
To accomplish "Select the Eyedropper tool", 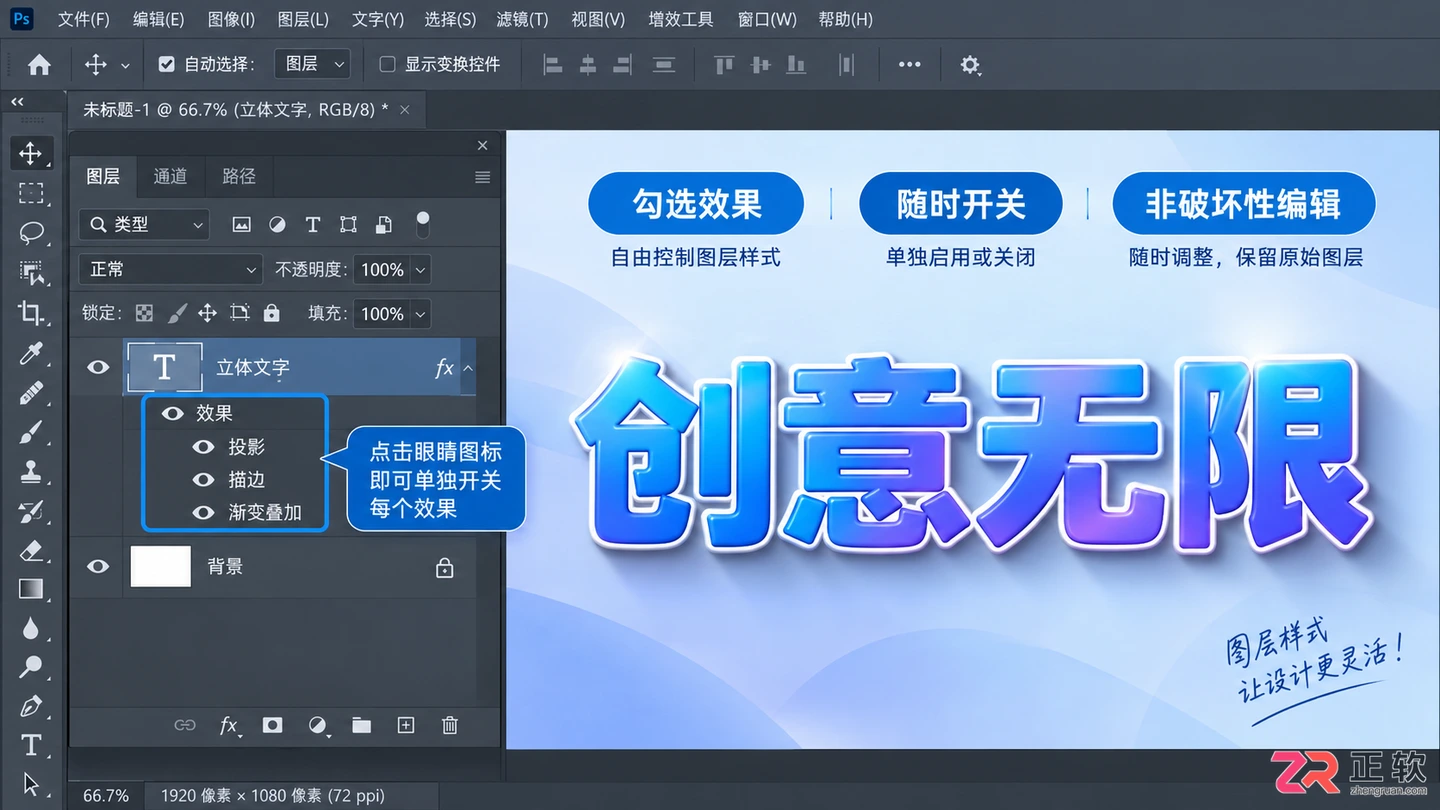I will (x=31, y=353).
